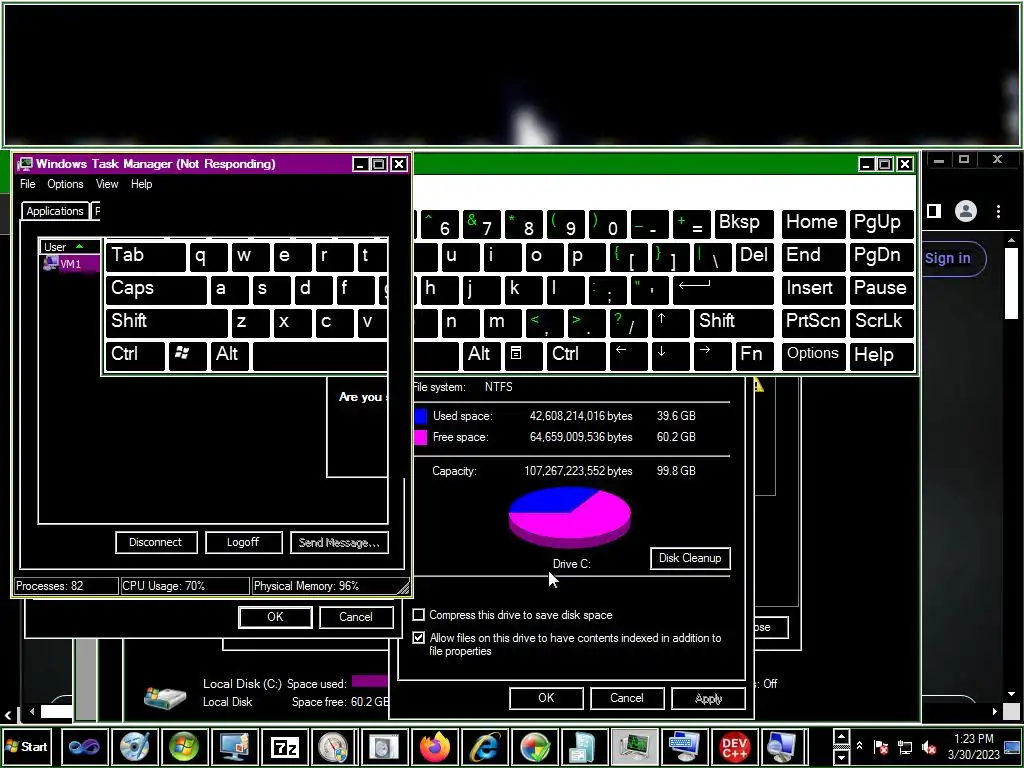
Task: Open Firefox from the taskbar
Action: point(434,746)
